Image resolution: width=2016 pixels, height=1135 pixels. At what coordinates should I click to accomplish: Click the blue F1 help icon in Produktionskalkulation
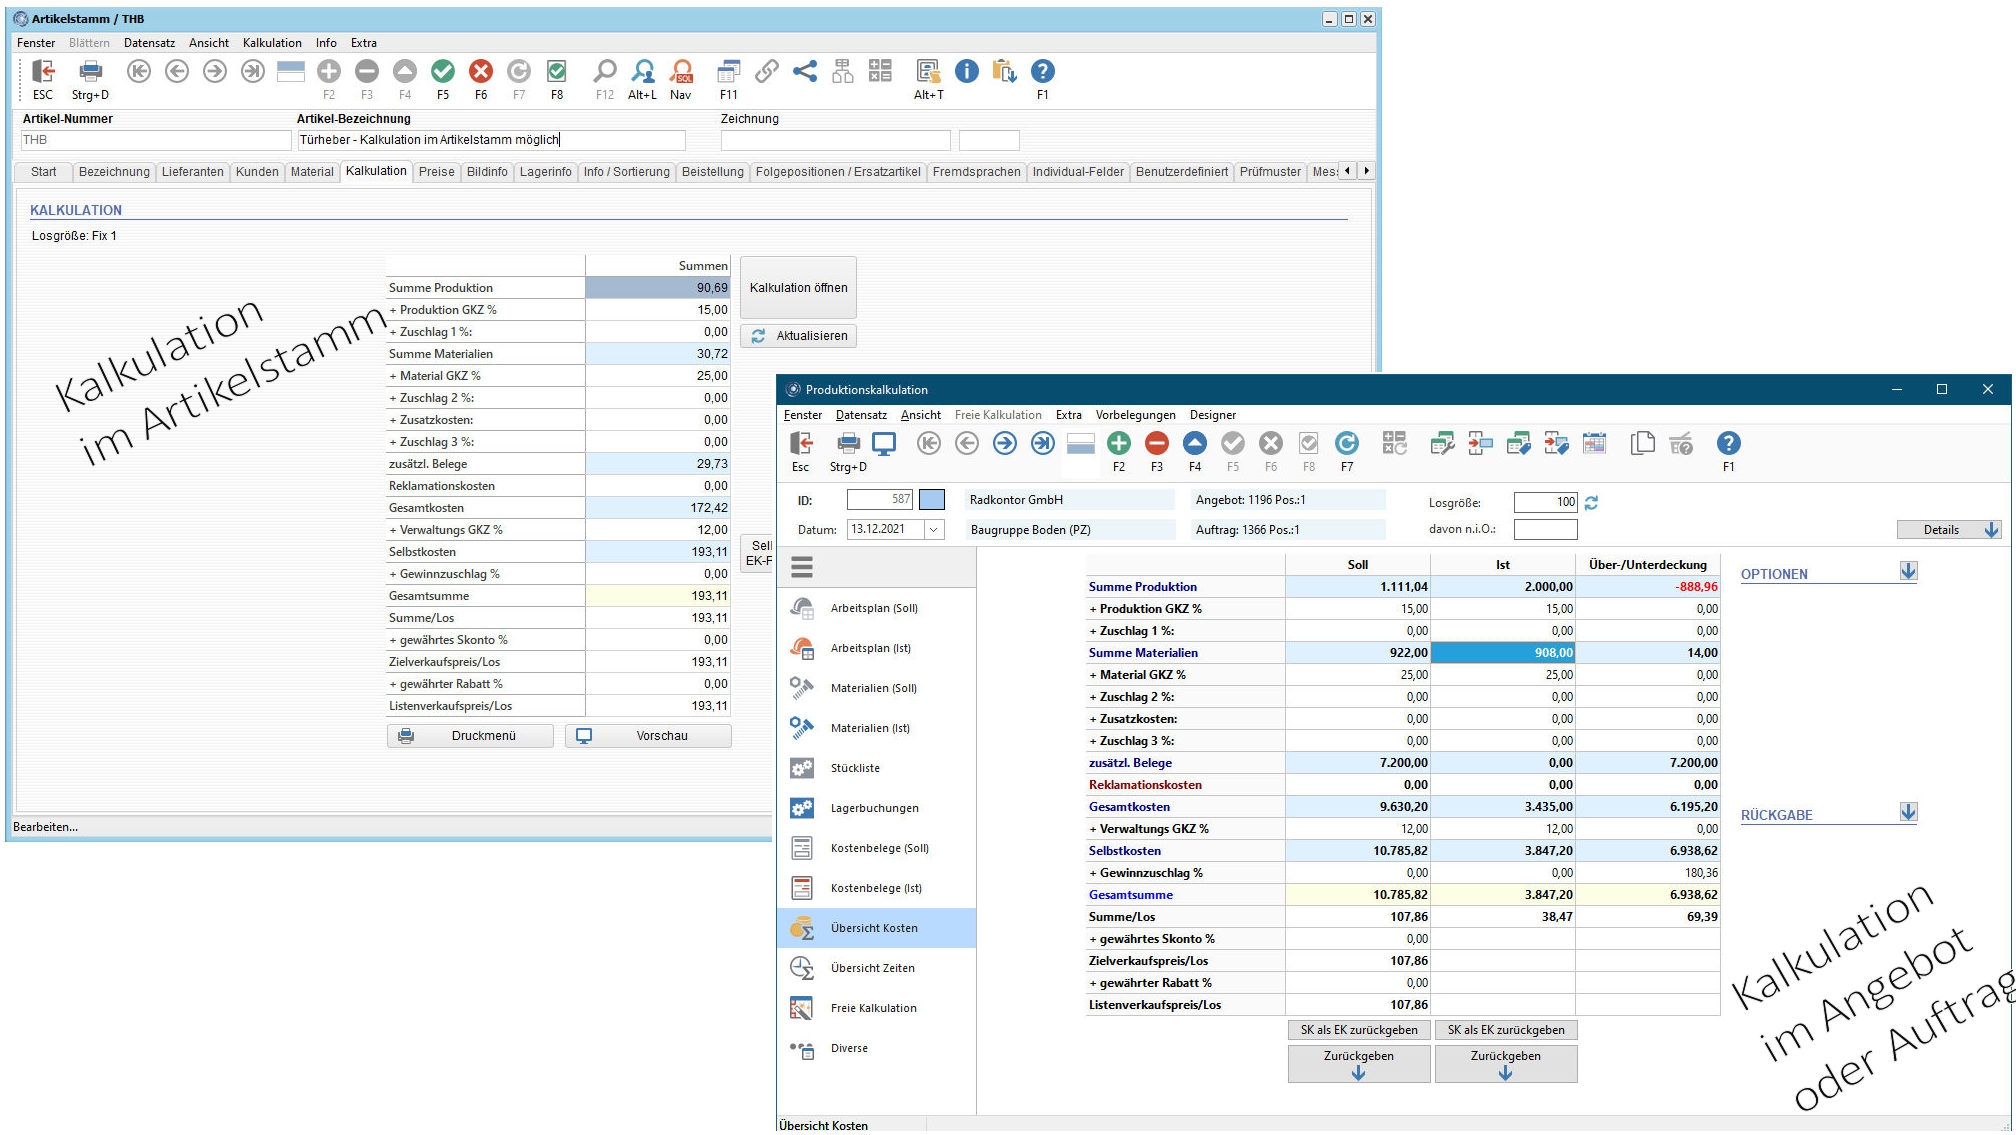1728,444
